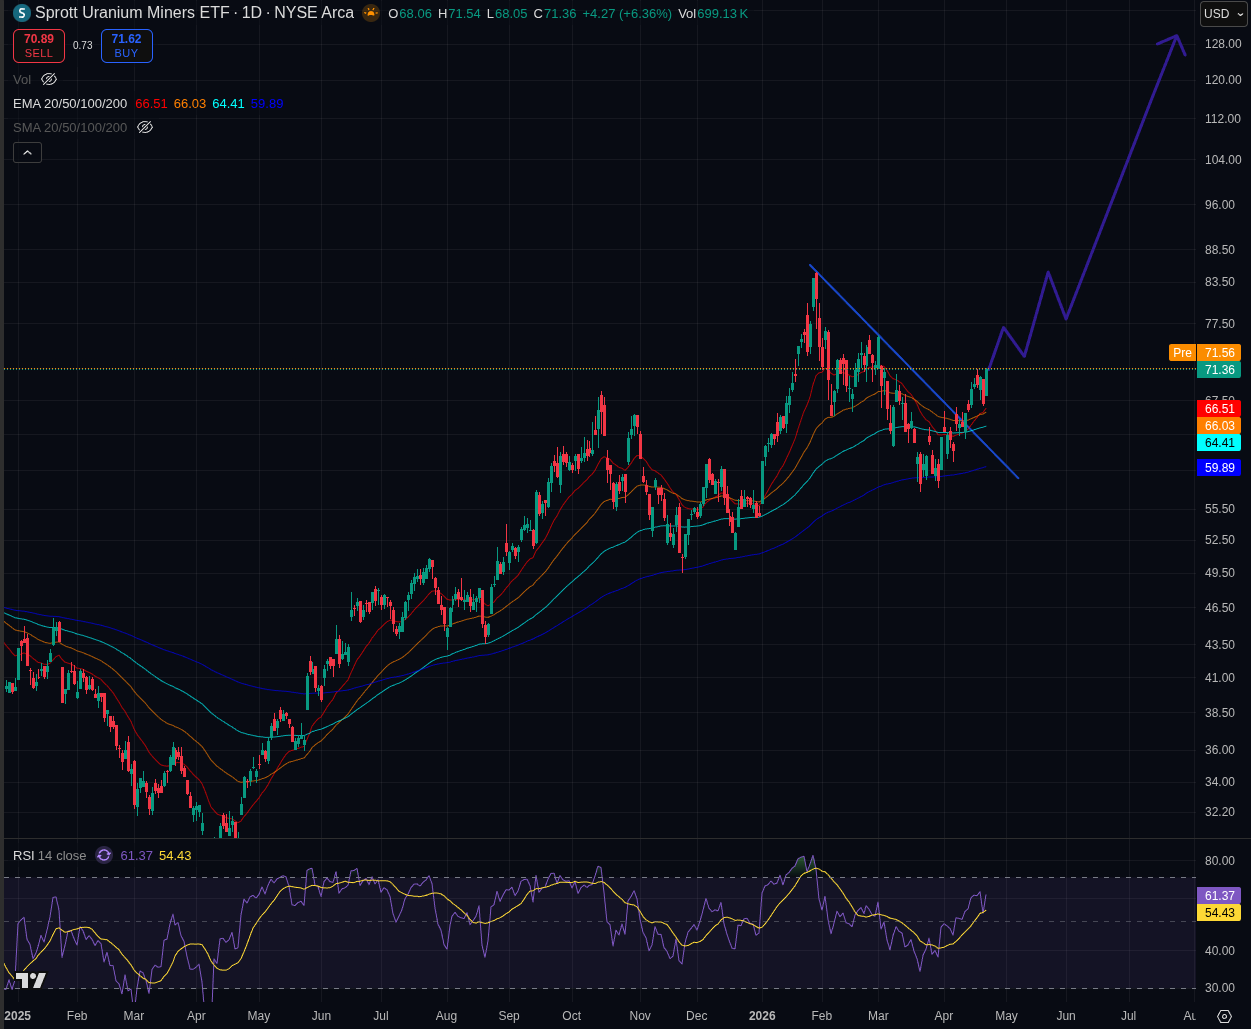The image size is (1251, 1029).
Task: Click the Pre pre-market price tag
Action: point(1182,353)
